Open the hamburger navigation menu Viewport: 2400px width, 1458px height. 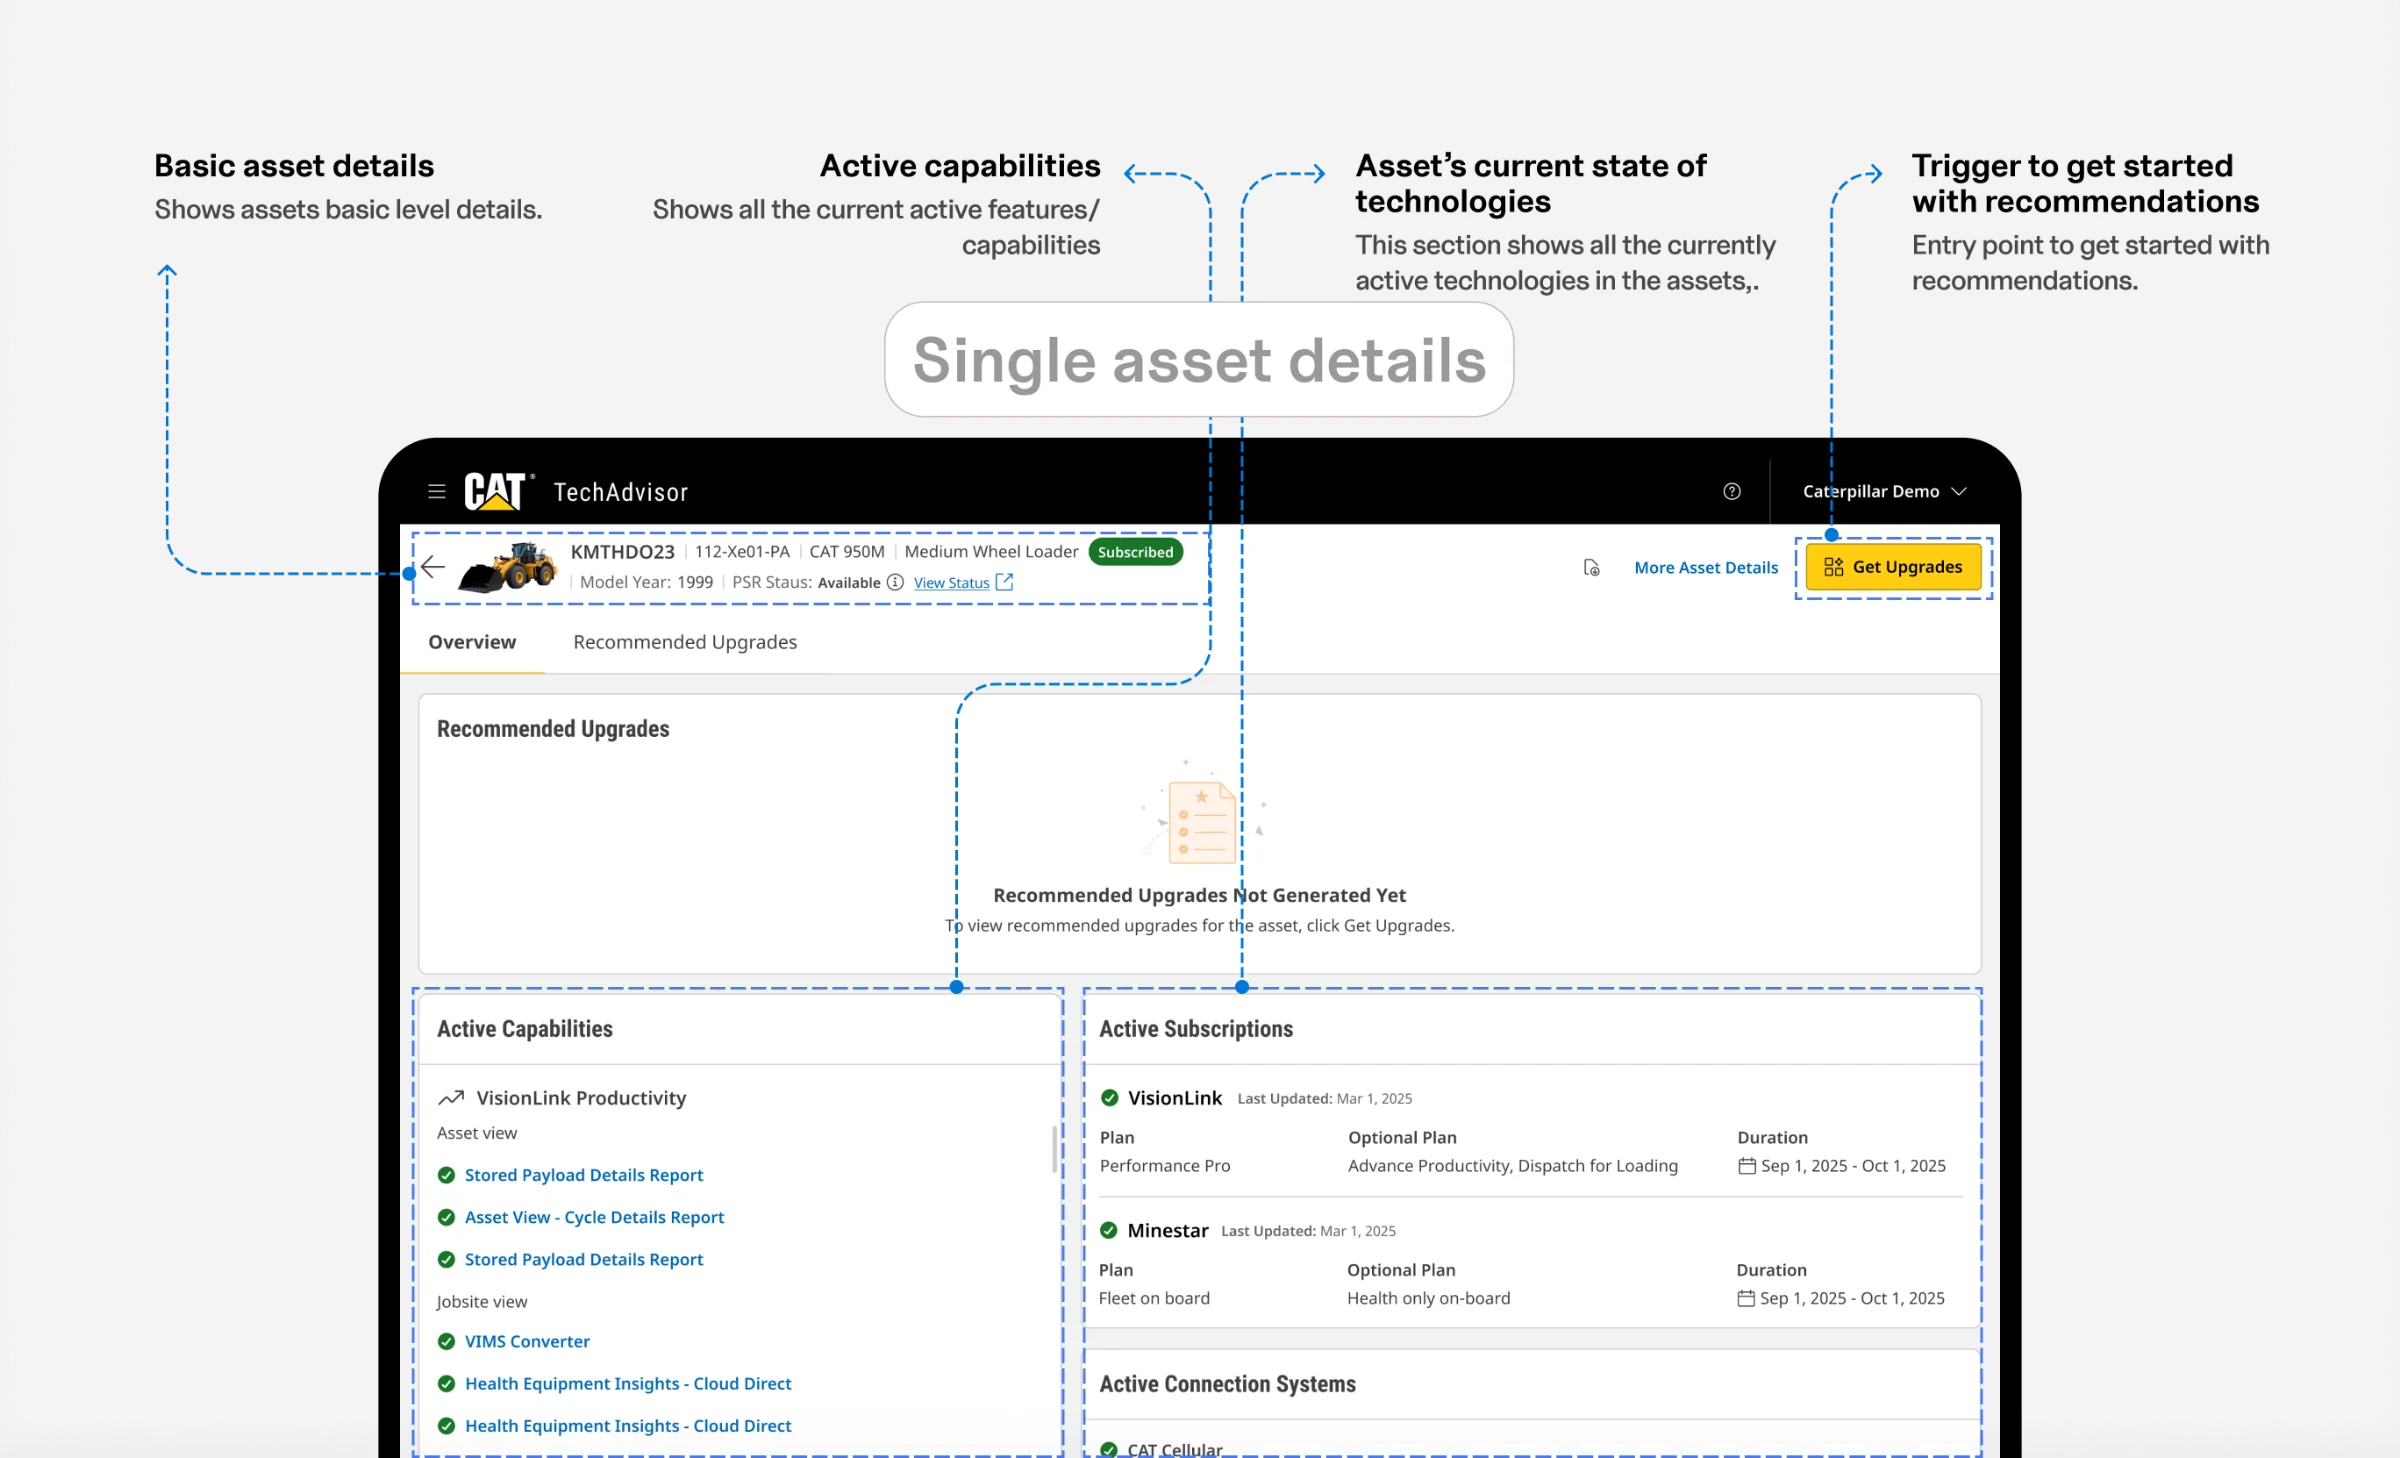pos(436,491)
